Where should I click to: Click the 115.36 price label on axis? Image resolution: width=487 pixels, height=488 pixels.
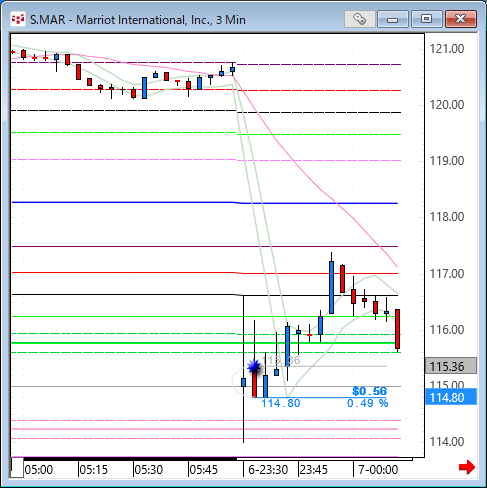[451, 366]
